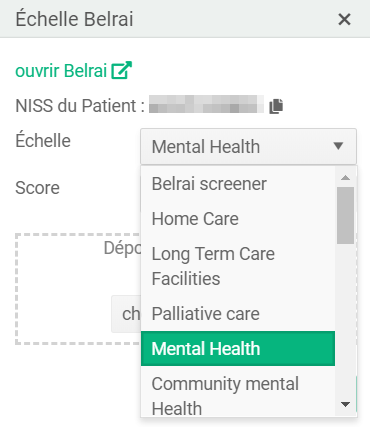Screen dimensions: 370x427
Task: Collapse the list with the dropdown triangle arrow
Action: [338, 146]
